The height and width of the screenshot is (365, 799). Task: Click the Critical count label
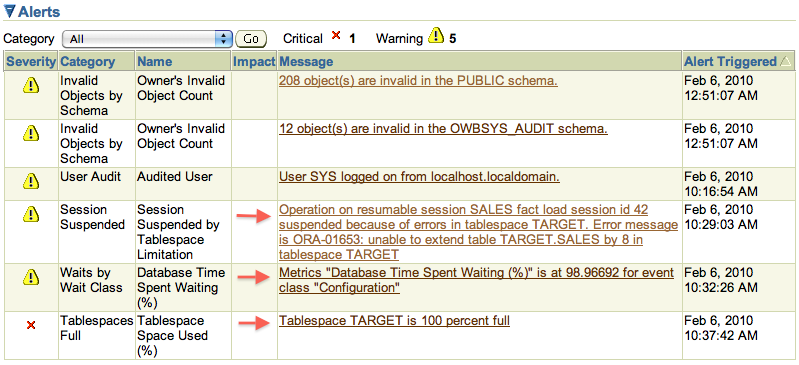303,39
